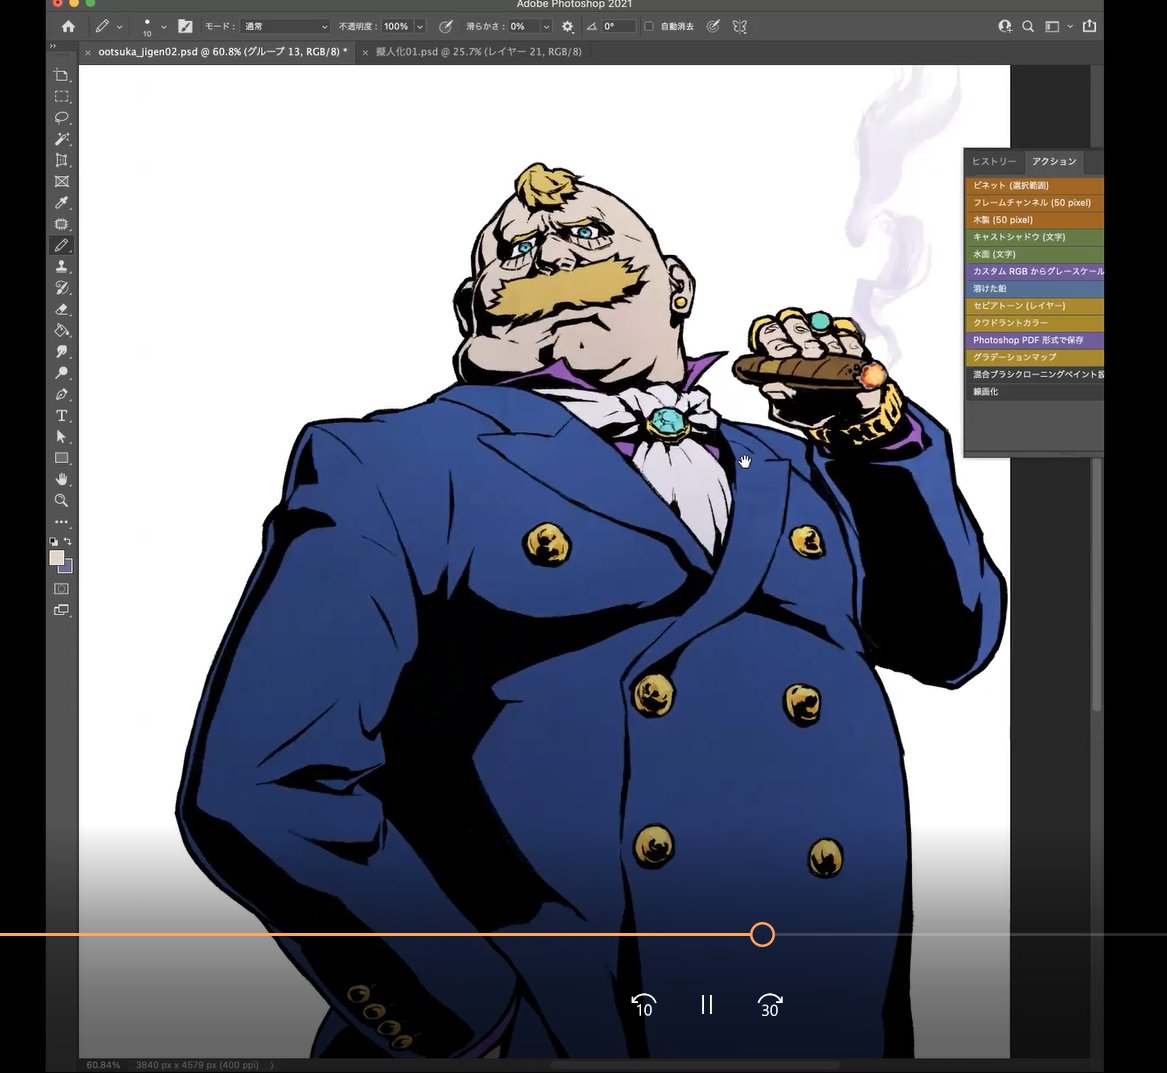
Task: Toggle pressure for opacity button
Action: click(x=446, y=26)
